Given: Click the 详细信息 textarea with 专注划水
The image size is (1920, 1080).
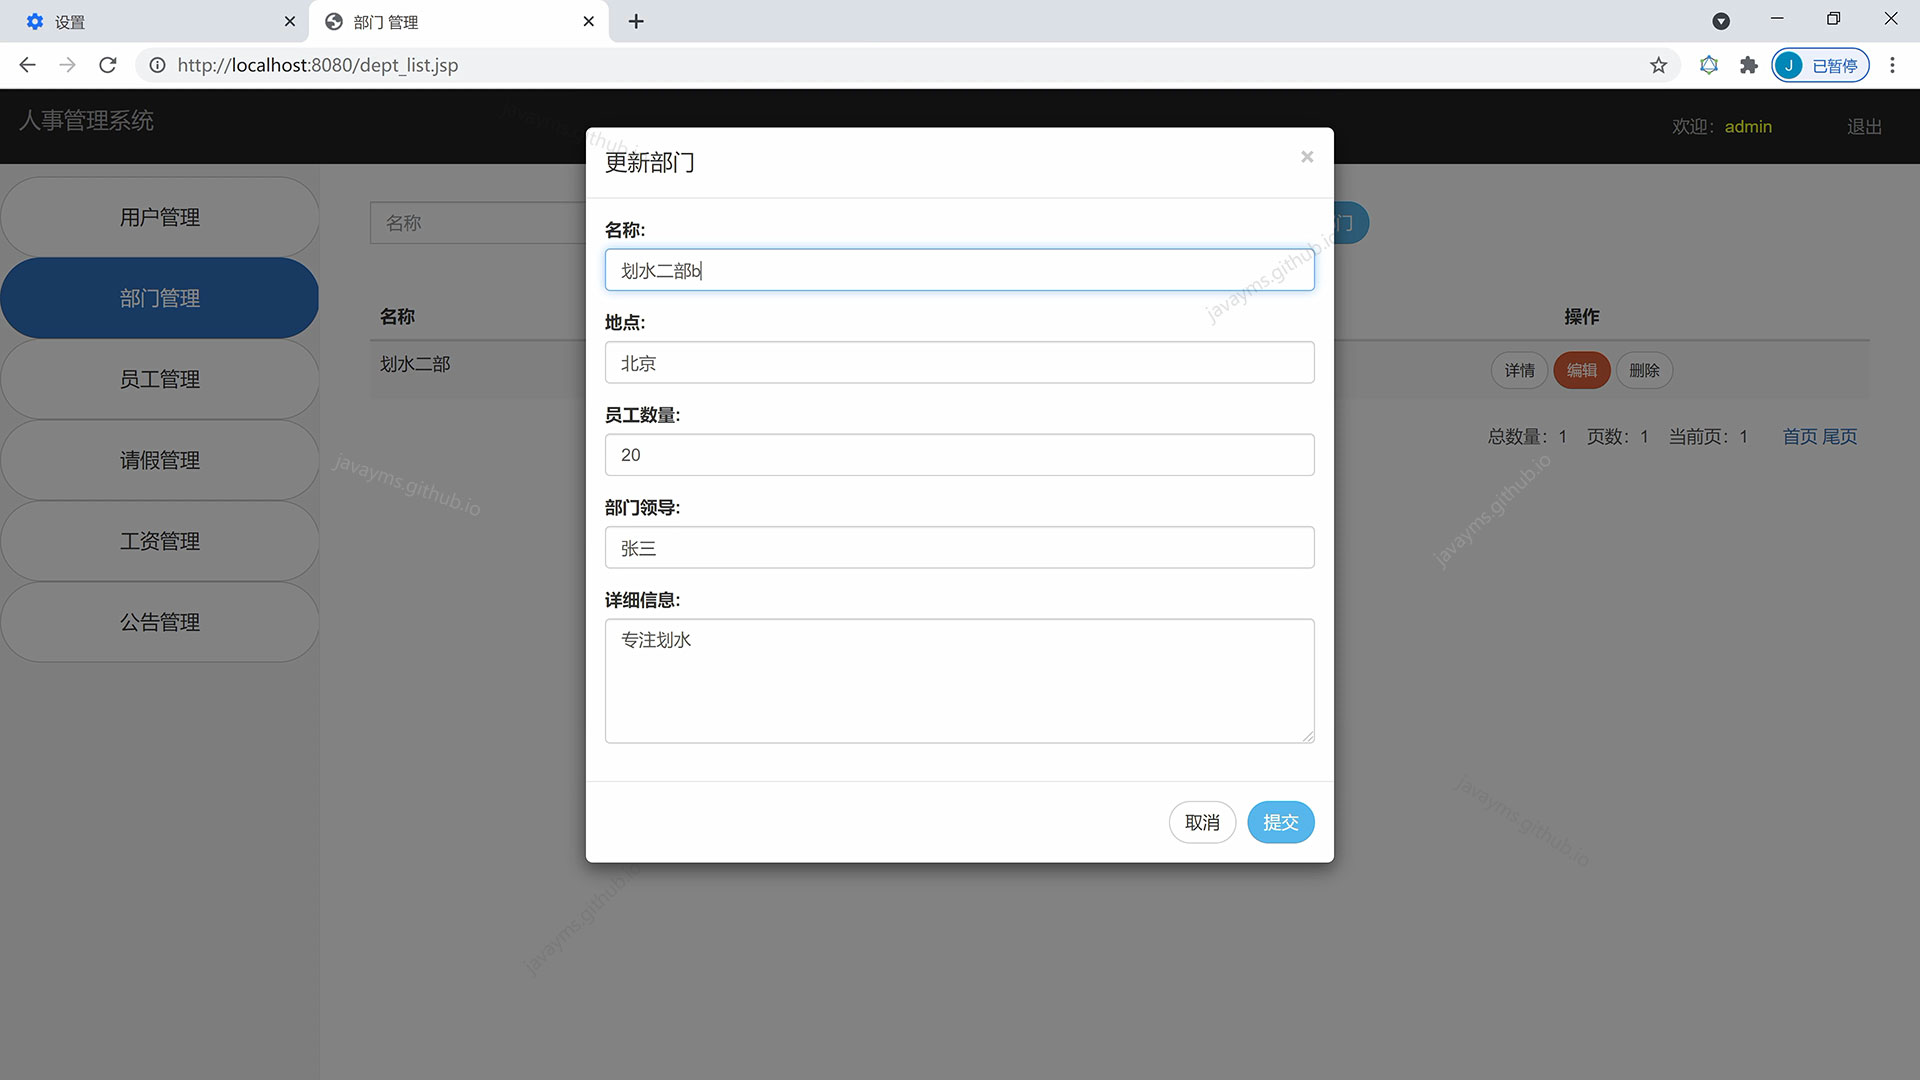Looking at the screenshot, I should pos(958,680).
